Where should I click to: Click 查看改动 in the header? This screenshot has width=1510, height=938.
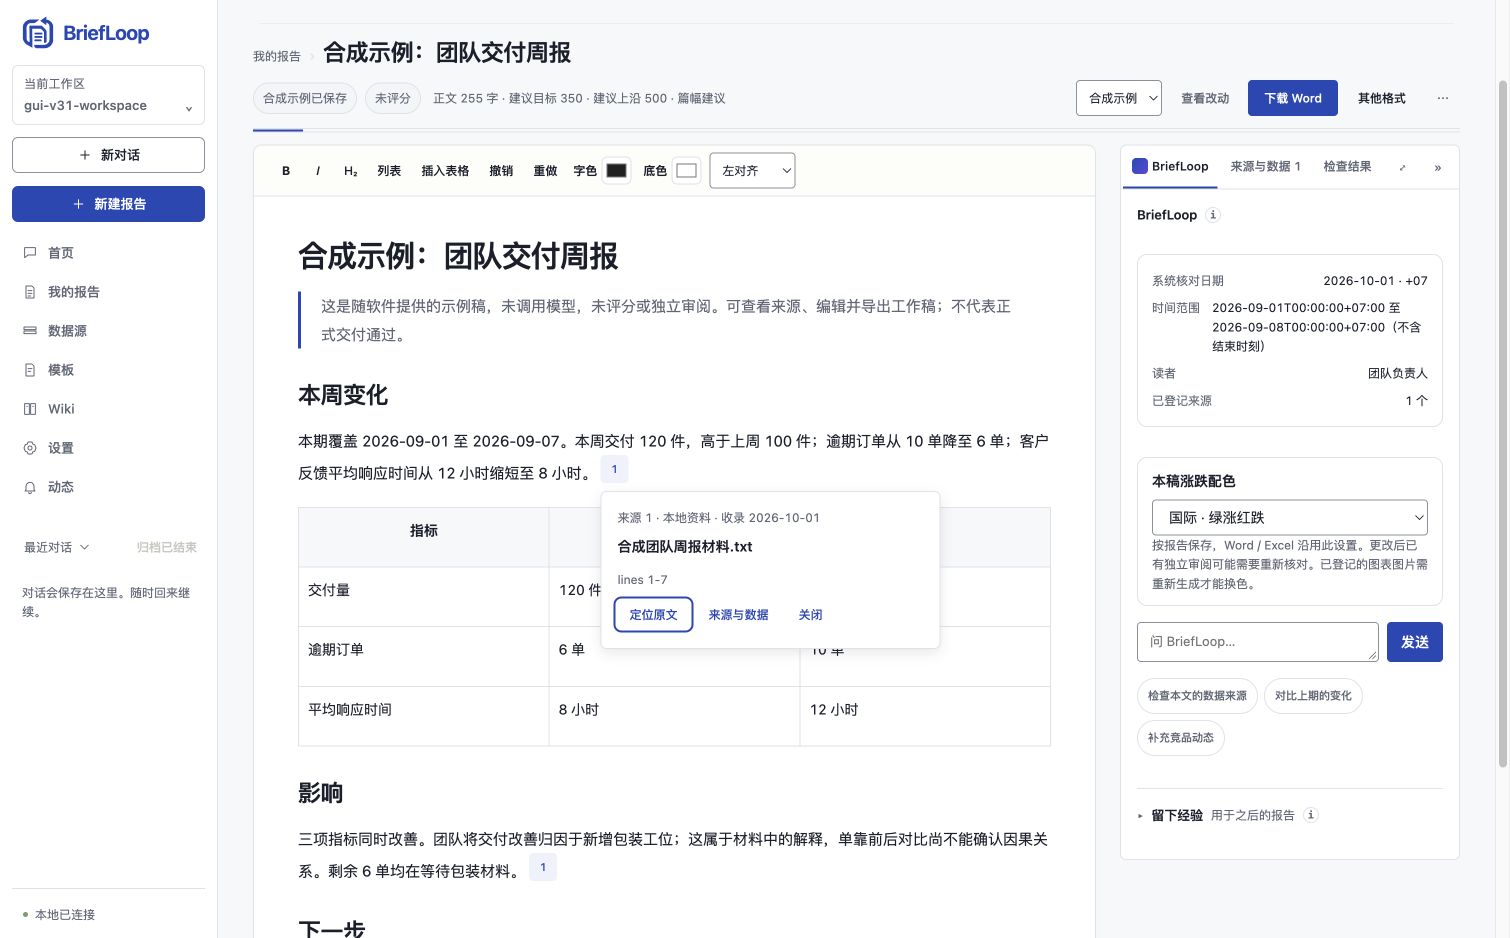pos(1205,98)
